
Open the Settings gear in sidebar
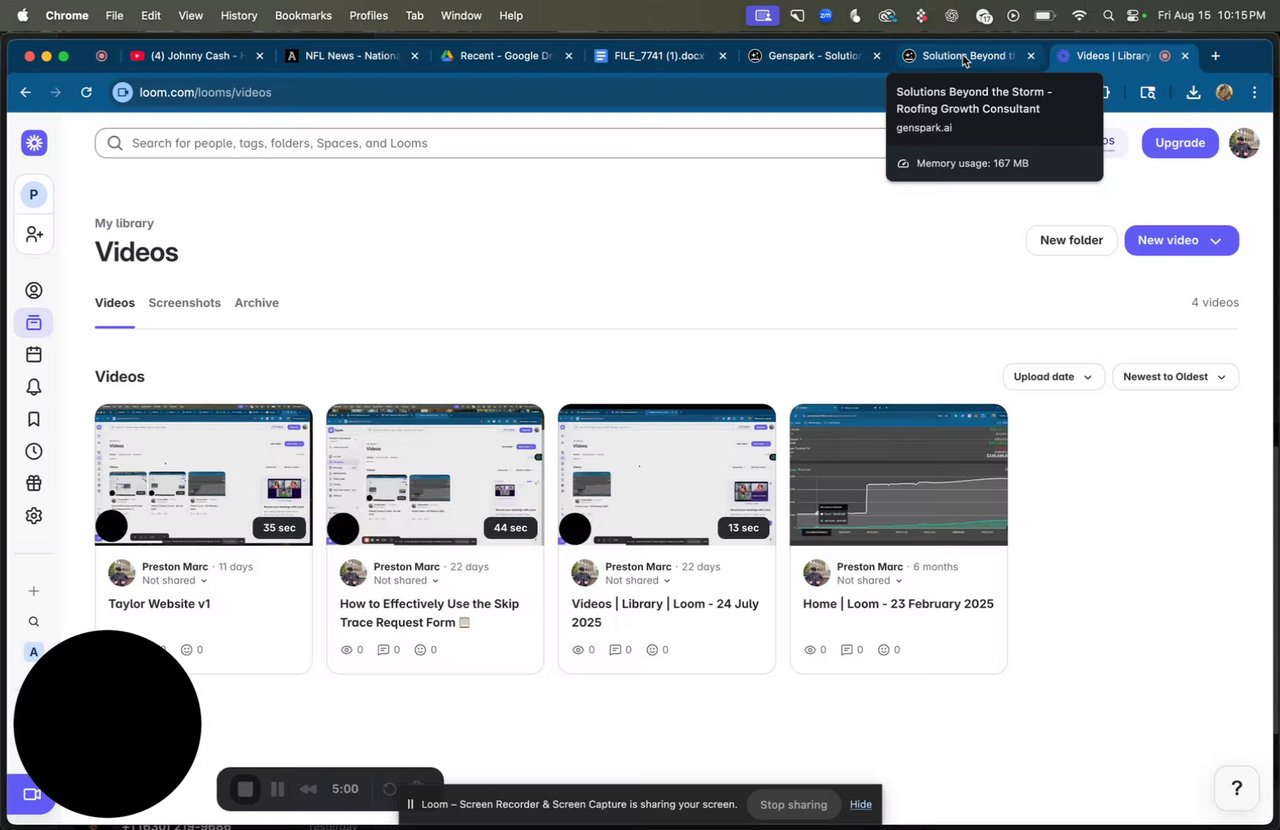tap(34, 516)
